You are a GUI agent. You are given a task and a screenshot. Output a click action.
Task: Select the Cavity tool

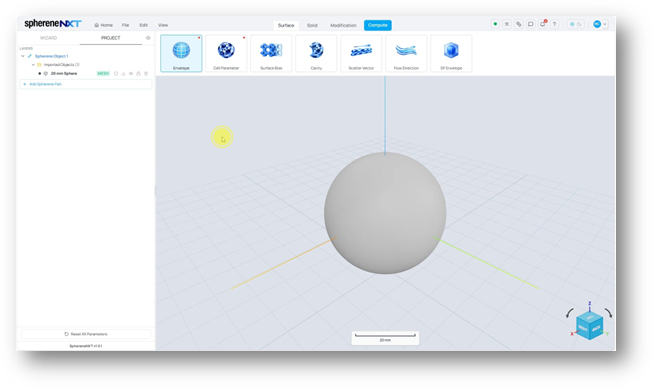(x=316, y=53)
